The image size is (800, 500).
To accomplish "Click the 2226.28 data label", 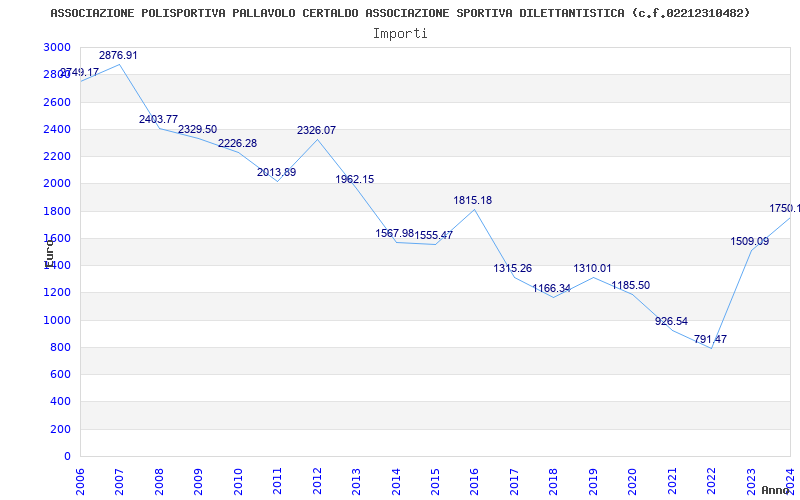I will click(237, 143).
